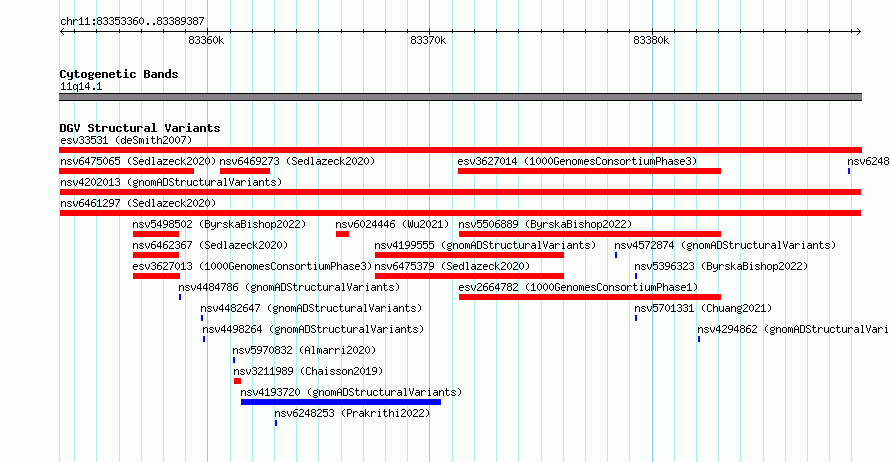
Task: Click the DGV Structural Variants track title
Action: (140, 128)
